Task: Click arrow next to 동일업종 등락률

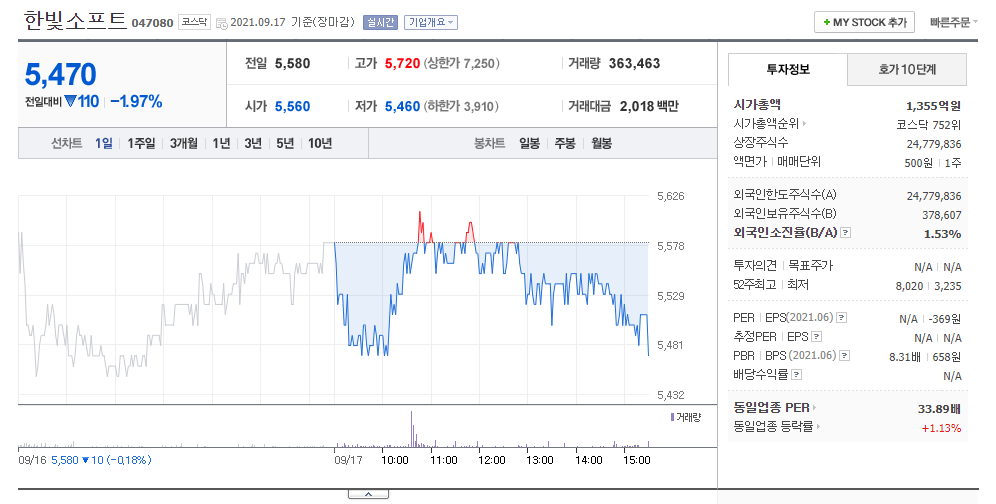Action: [818, 426]
